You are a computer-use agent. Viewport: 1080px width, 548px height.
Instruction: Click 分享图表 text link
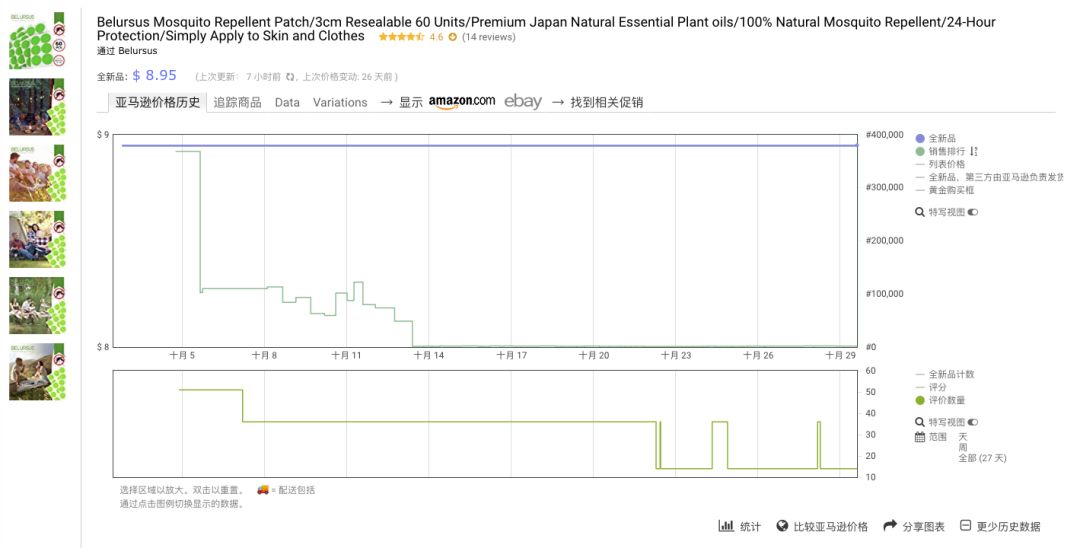[924, 527]
